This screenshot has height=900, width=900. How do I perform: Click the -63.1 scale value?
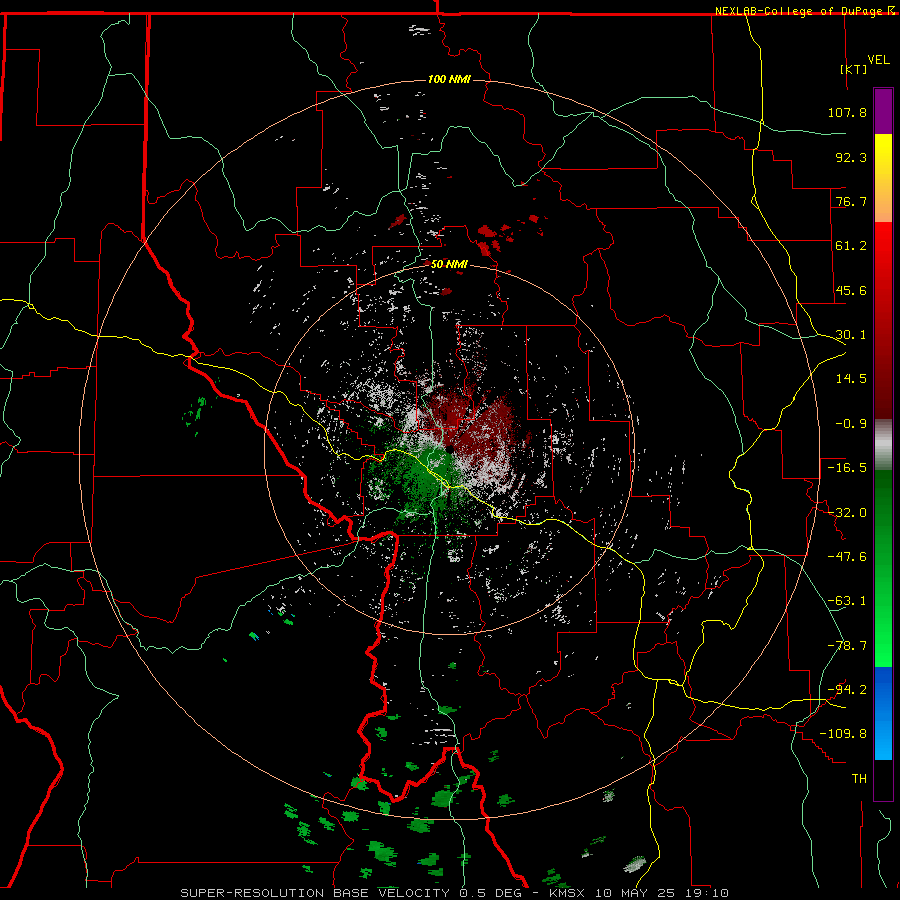point(847,601)
